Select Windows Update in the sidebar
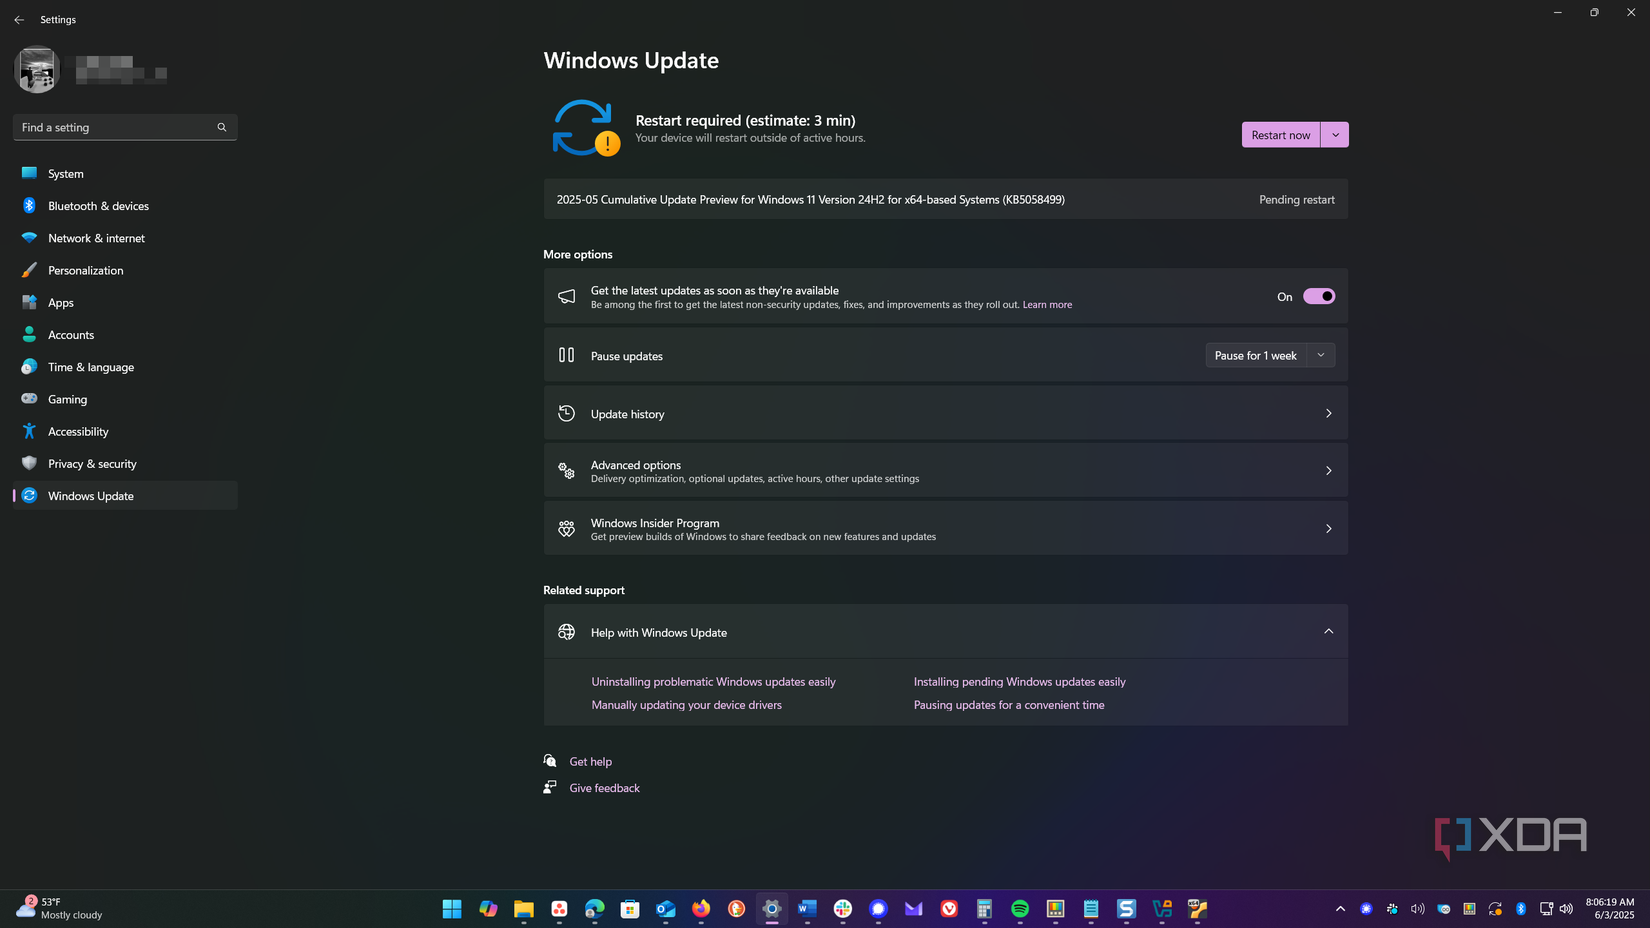The width and height of the screenshot is (1650, 928). (125, 496)
